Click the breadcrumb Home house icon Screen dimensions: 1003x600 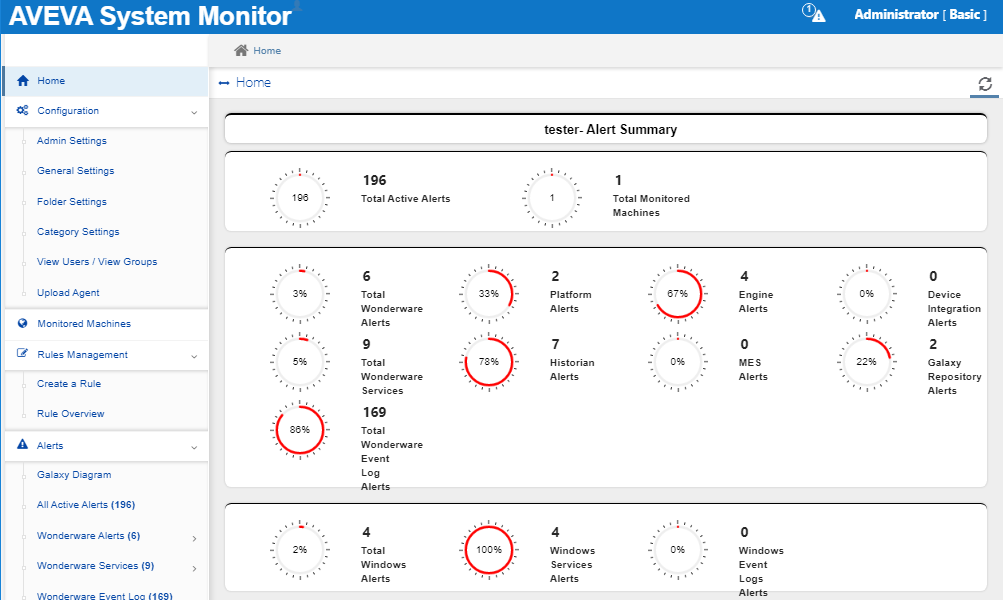(x=241, y=50)
